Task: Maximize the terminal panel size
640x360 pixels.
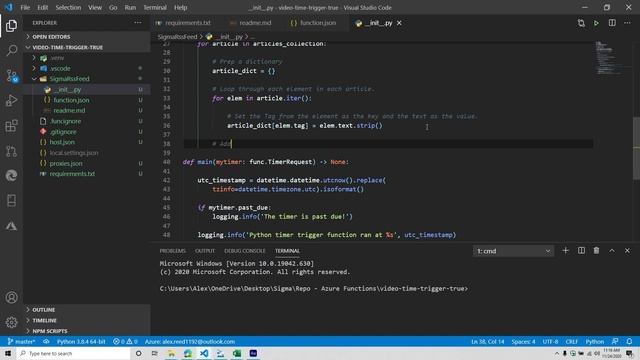Action: (612, 251)
